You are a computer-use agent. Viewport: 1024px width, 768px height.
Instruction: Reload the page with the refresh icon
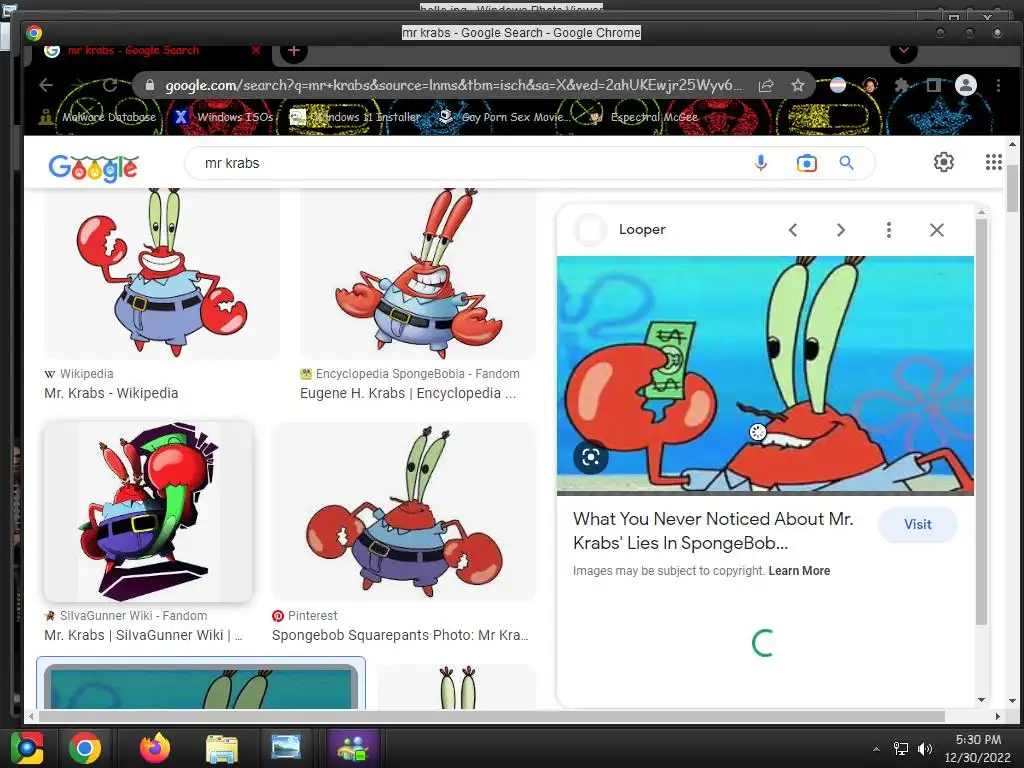(x=110, y=85)
